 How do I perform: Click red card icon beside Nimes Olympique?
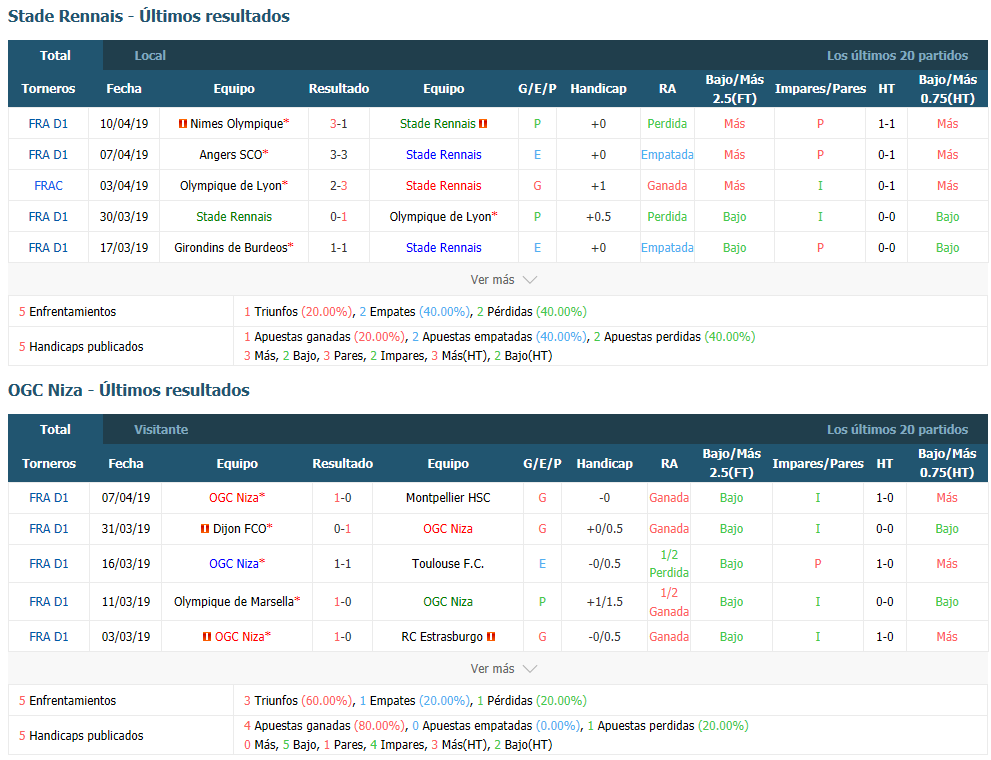click(x=183, y=124)
